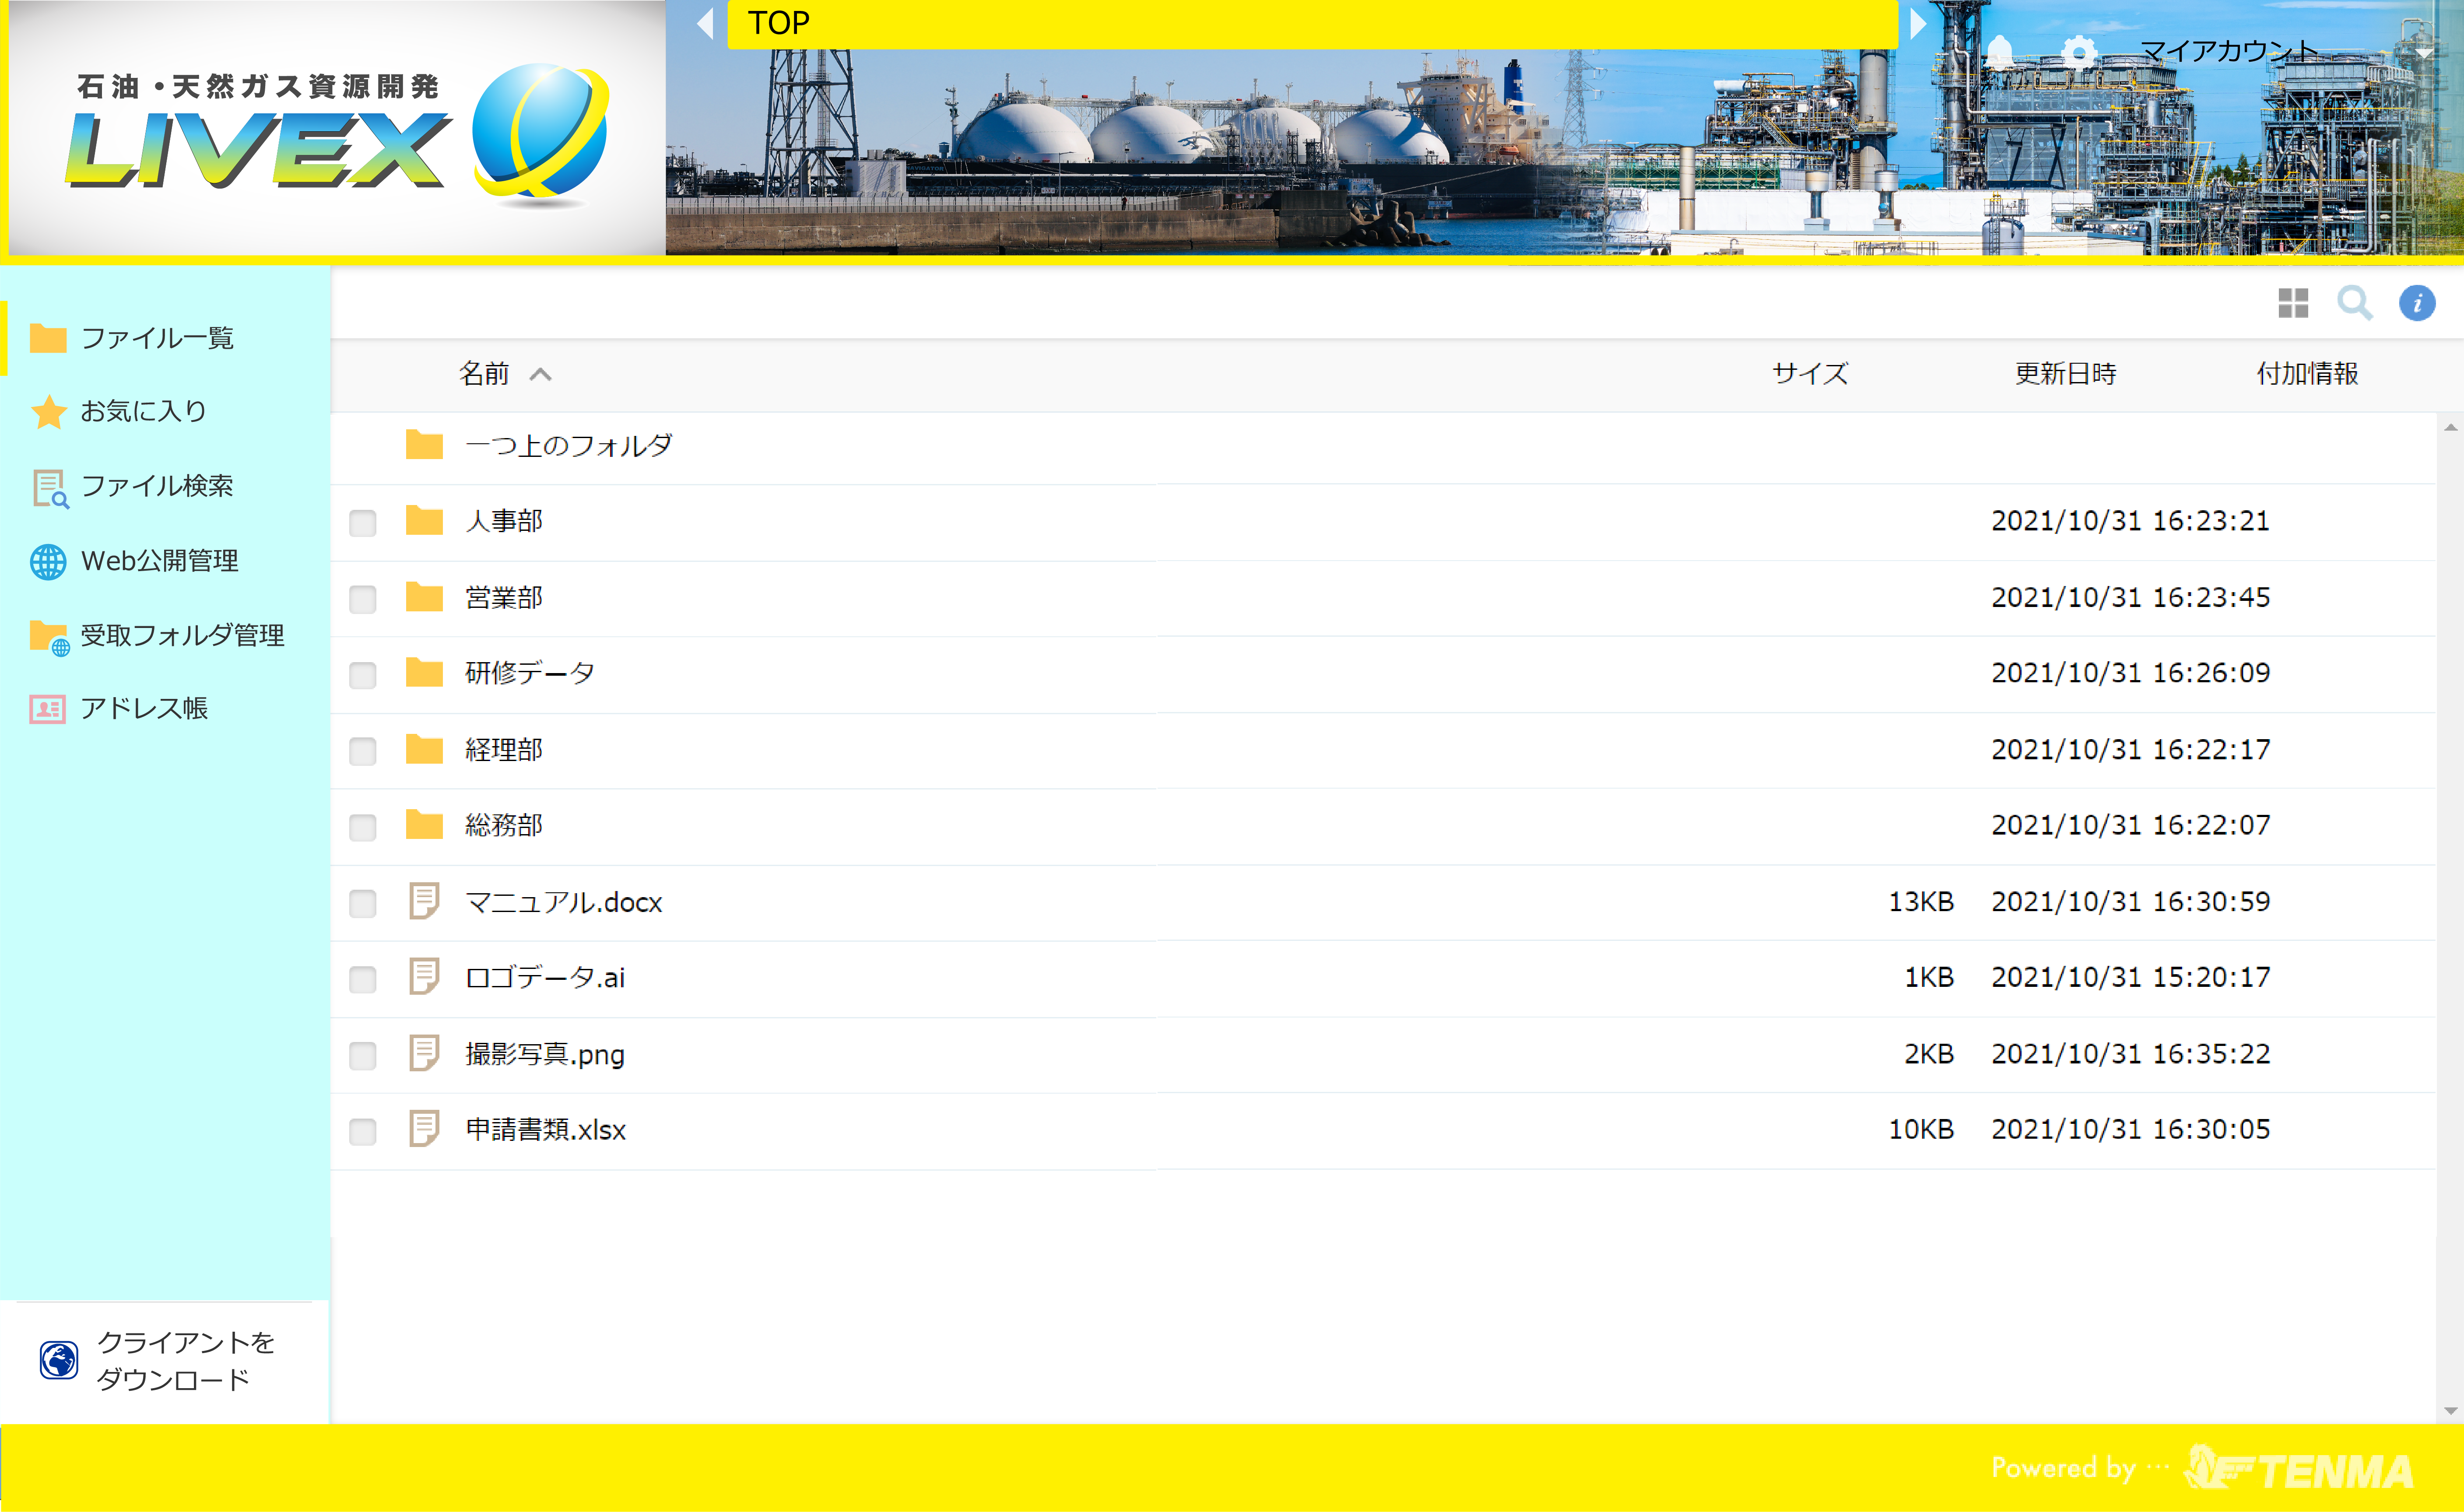Toggle the 名前 sort direction arrow
Screen dimensions: 2464x1512
[x=540, y=374]
